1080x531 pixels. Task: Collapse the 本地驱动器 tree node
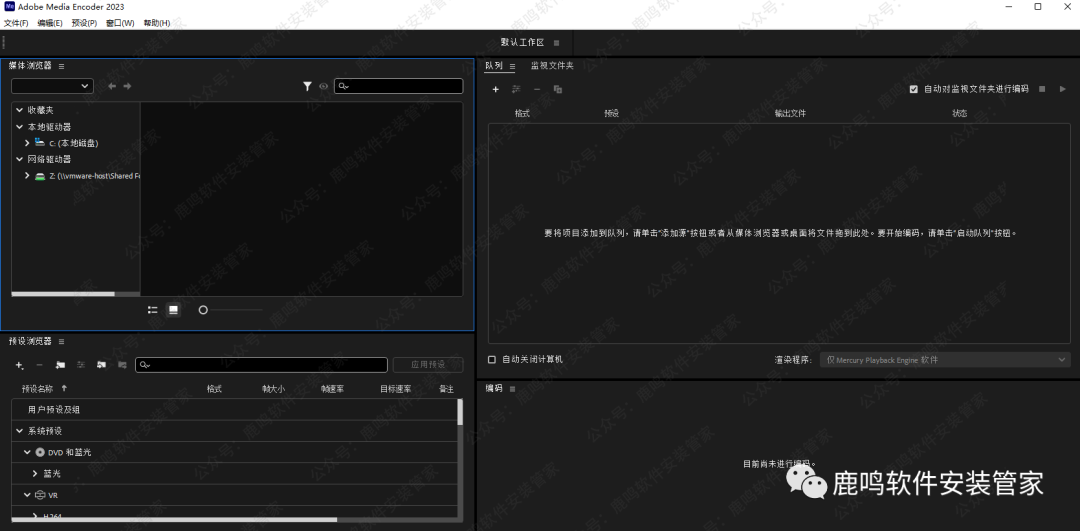click(x=20, y=127)
